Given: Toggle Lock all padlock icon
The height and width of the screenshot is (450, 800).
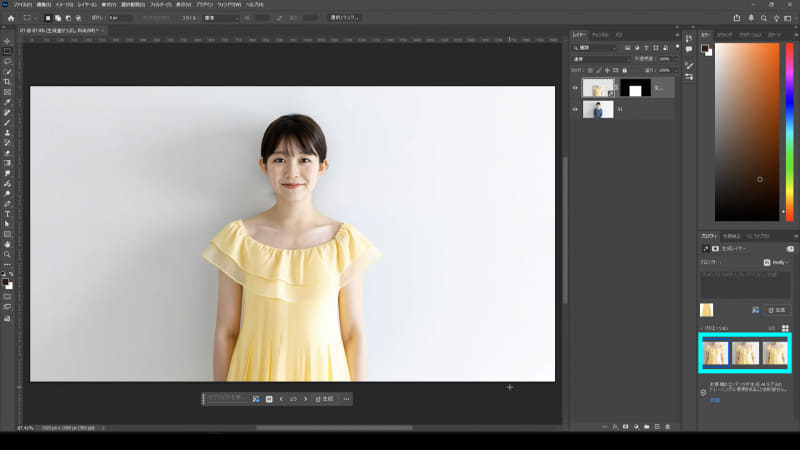Looking at the screenshot, I should [624, 70].
